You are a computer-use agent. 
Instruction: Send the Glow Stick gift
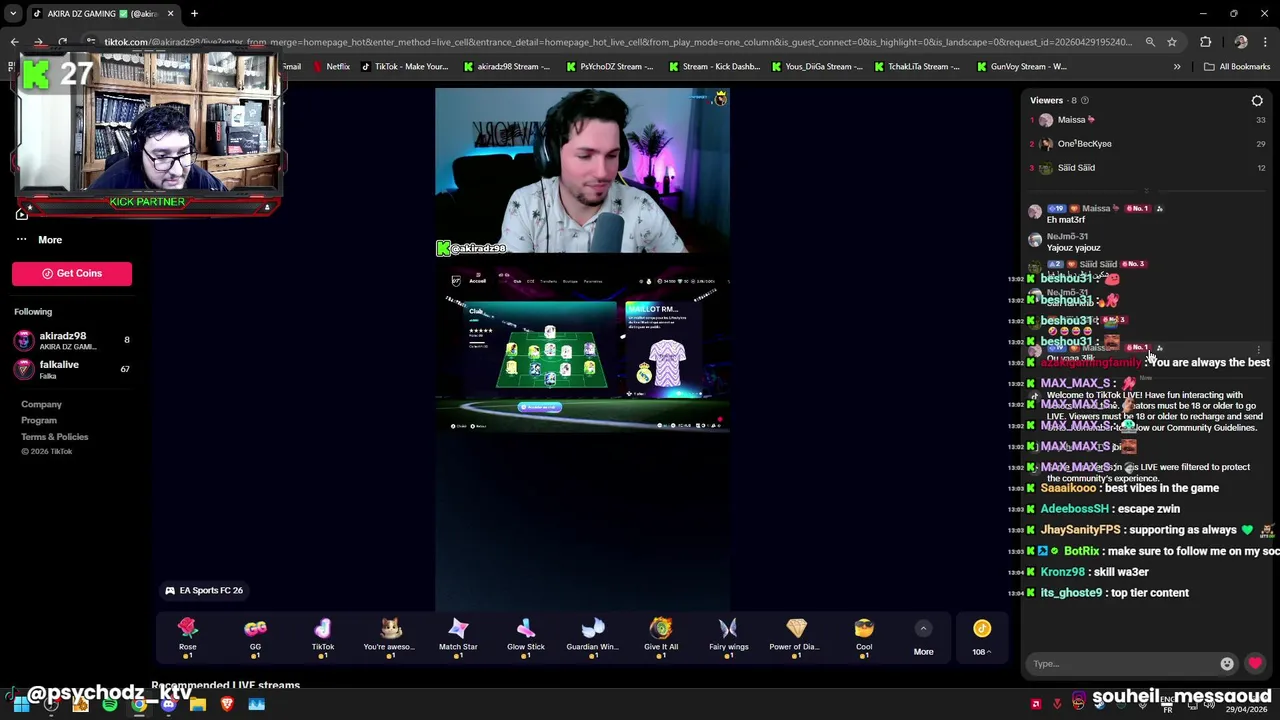click(526, 634)
